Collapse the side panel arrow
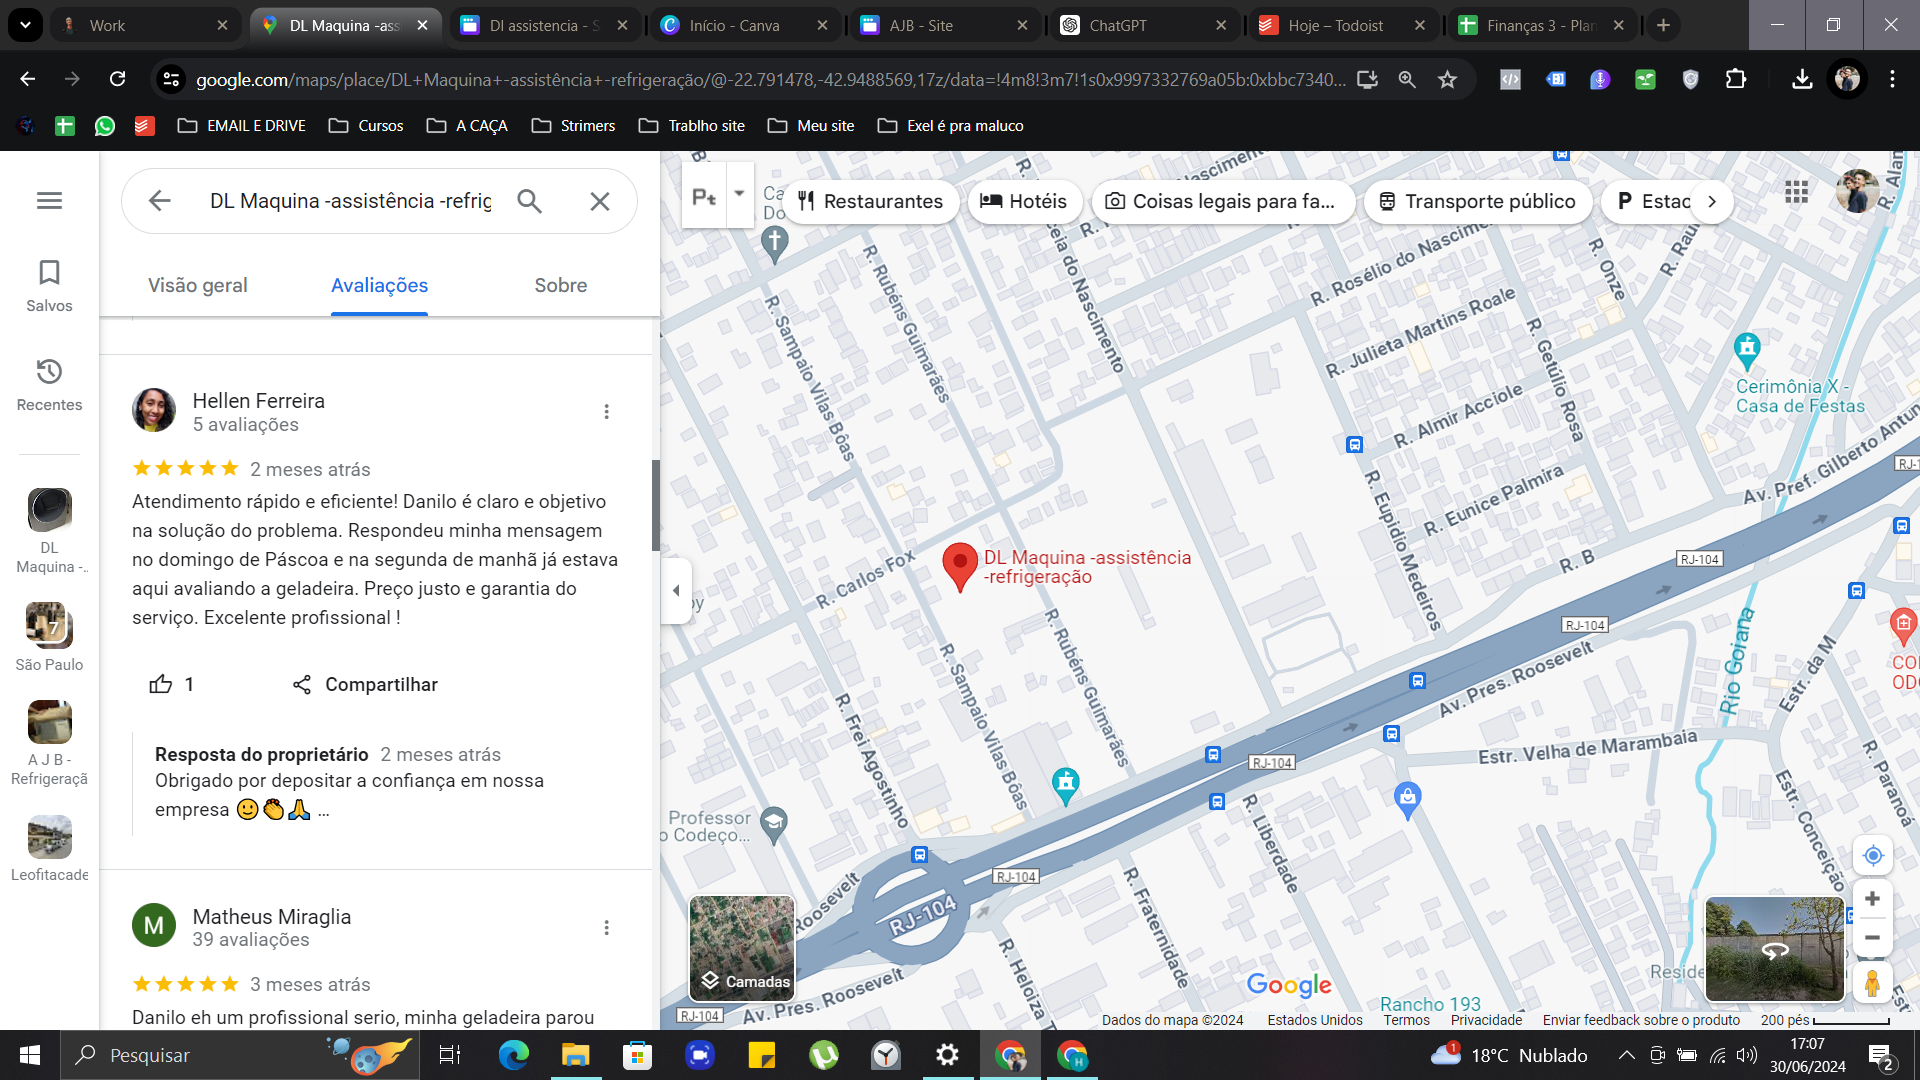Screen dimensions: 1920x1080 pyautogui.click(x=676, y=591)
